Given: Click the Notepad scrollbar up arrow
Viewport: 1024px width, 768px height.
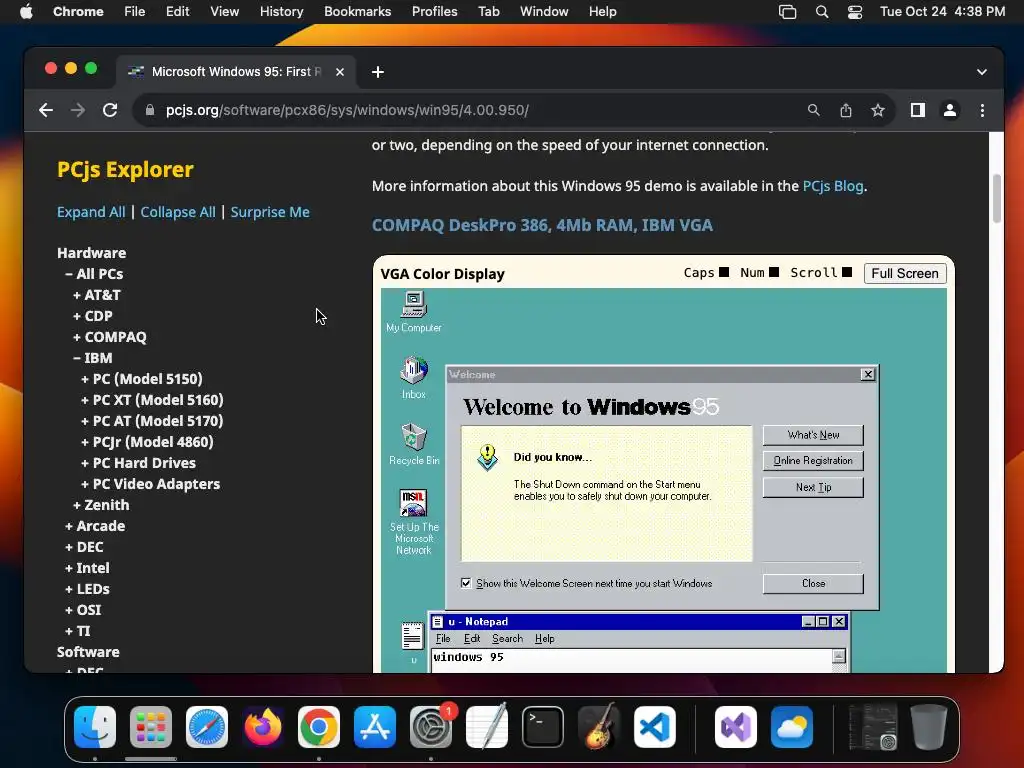Looking at the screenshot, I should coord(839,656).
